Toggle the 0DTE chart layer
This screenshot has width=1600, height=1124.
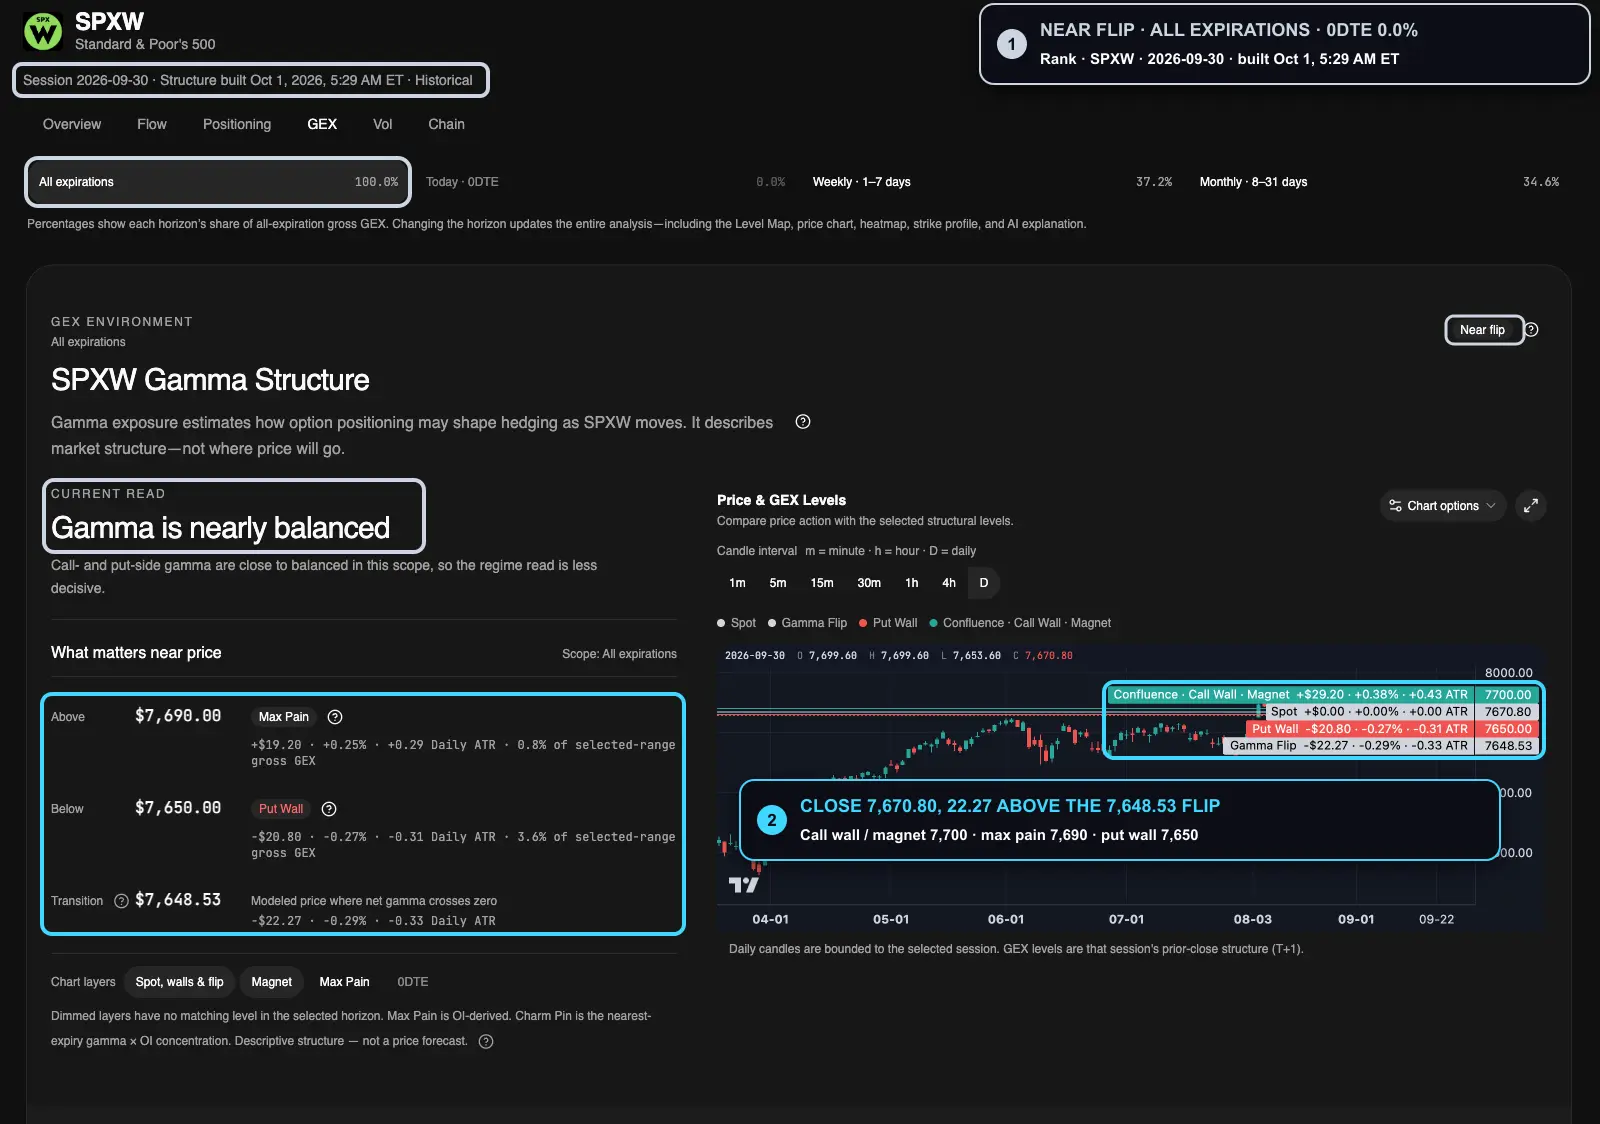point(413,982)
